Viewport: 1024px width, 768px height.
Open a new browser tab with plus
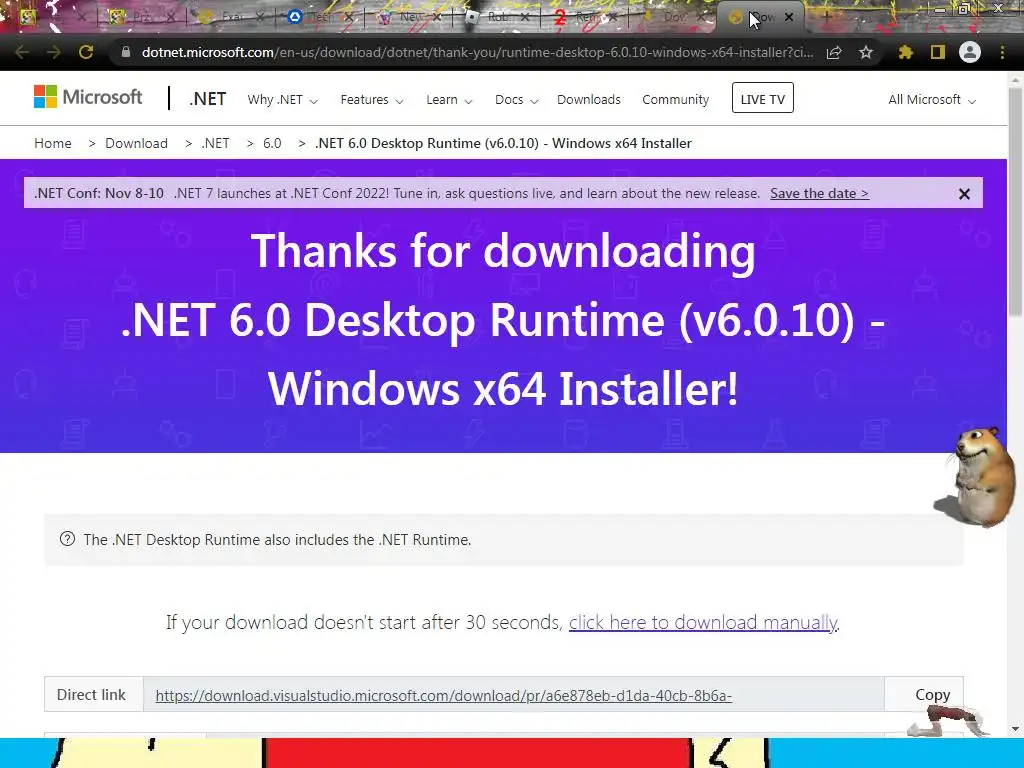[825, 17]
